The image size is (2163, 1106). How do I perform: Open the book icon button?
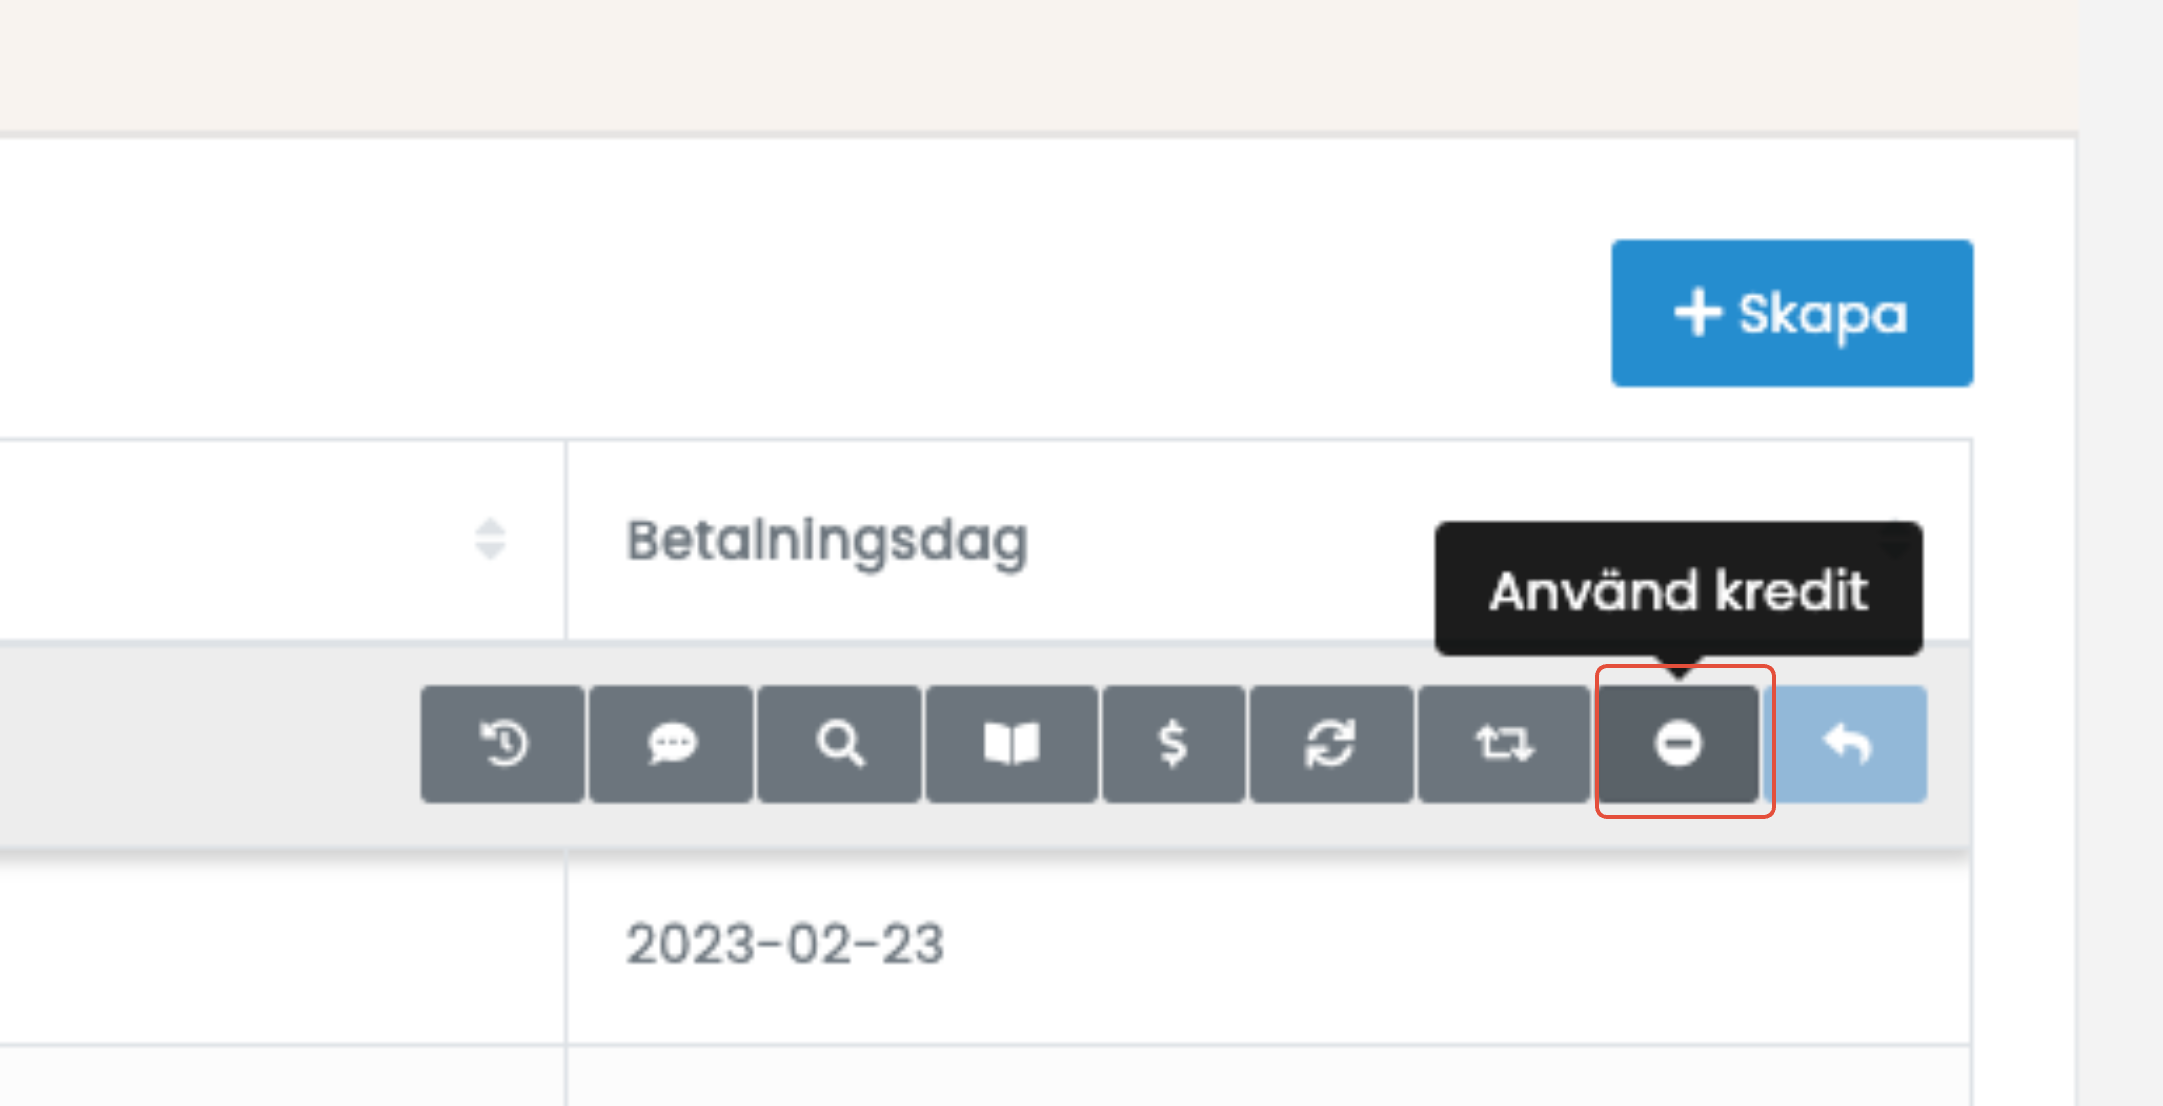[x=1011, y=744]
